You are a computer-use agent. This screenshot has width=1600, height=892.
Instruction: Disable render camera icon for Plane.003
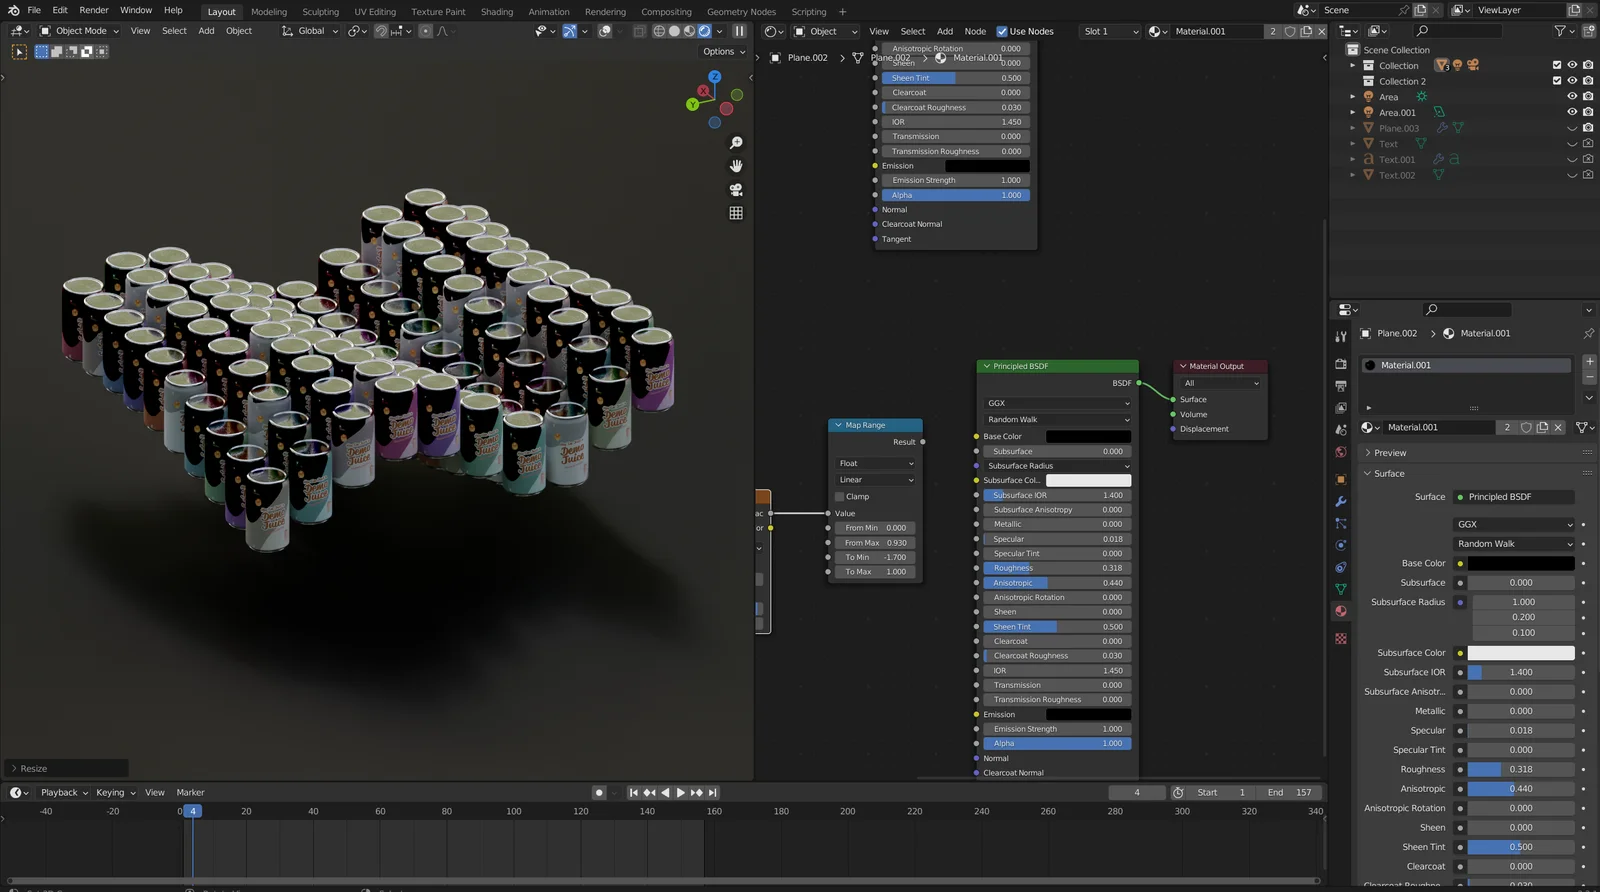1588,128
